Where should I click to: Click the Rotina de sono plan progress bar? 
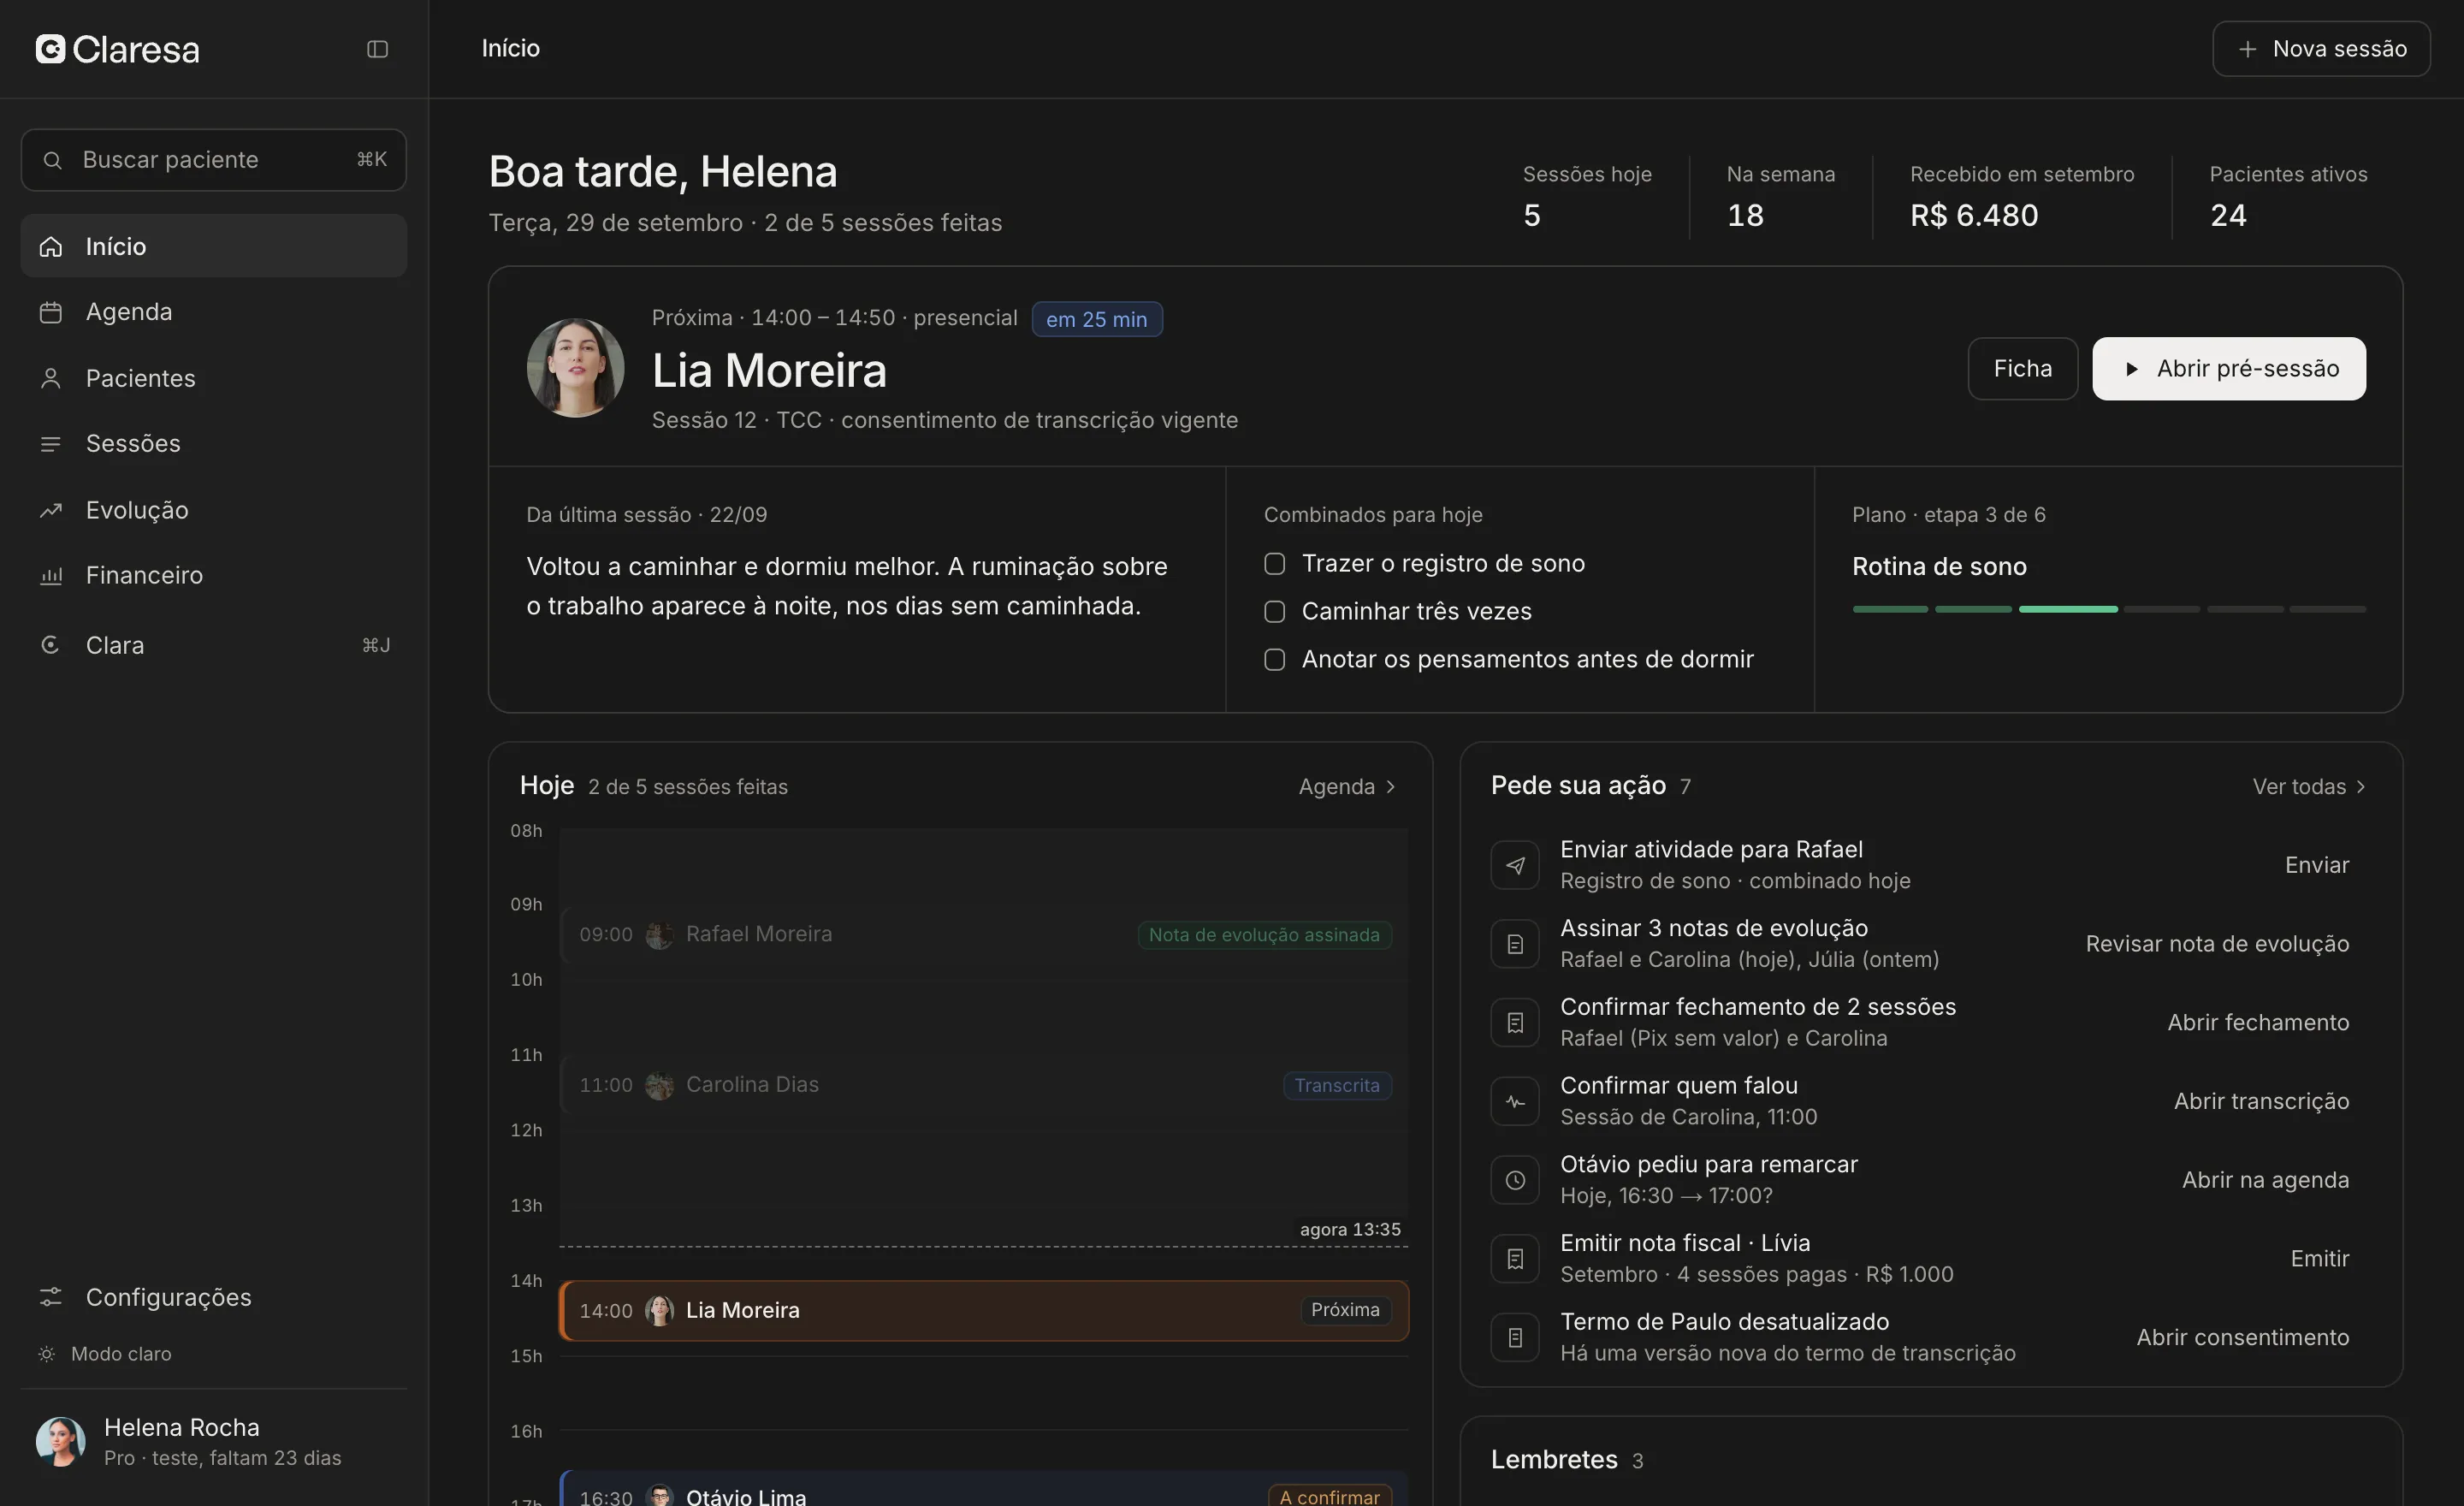point(2108,609)
